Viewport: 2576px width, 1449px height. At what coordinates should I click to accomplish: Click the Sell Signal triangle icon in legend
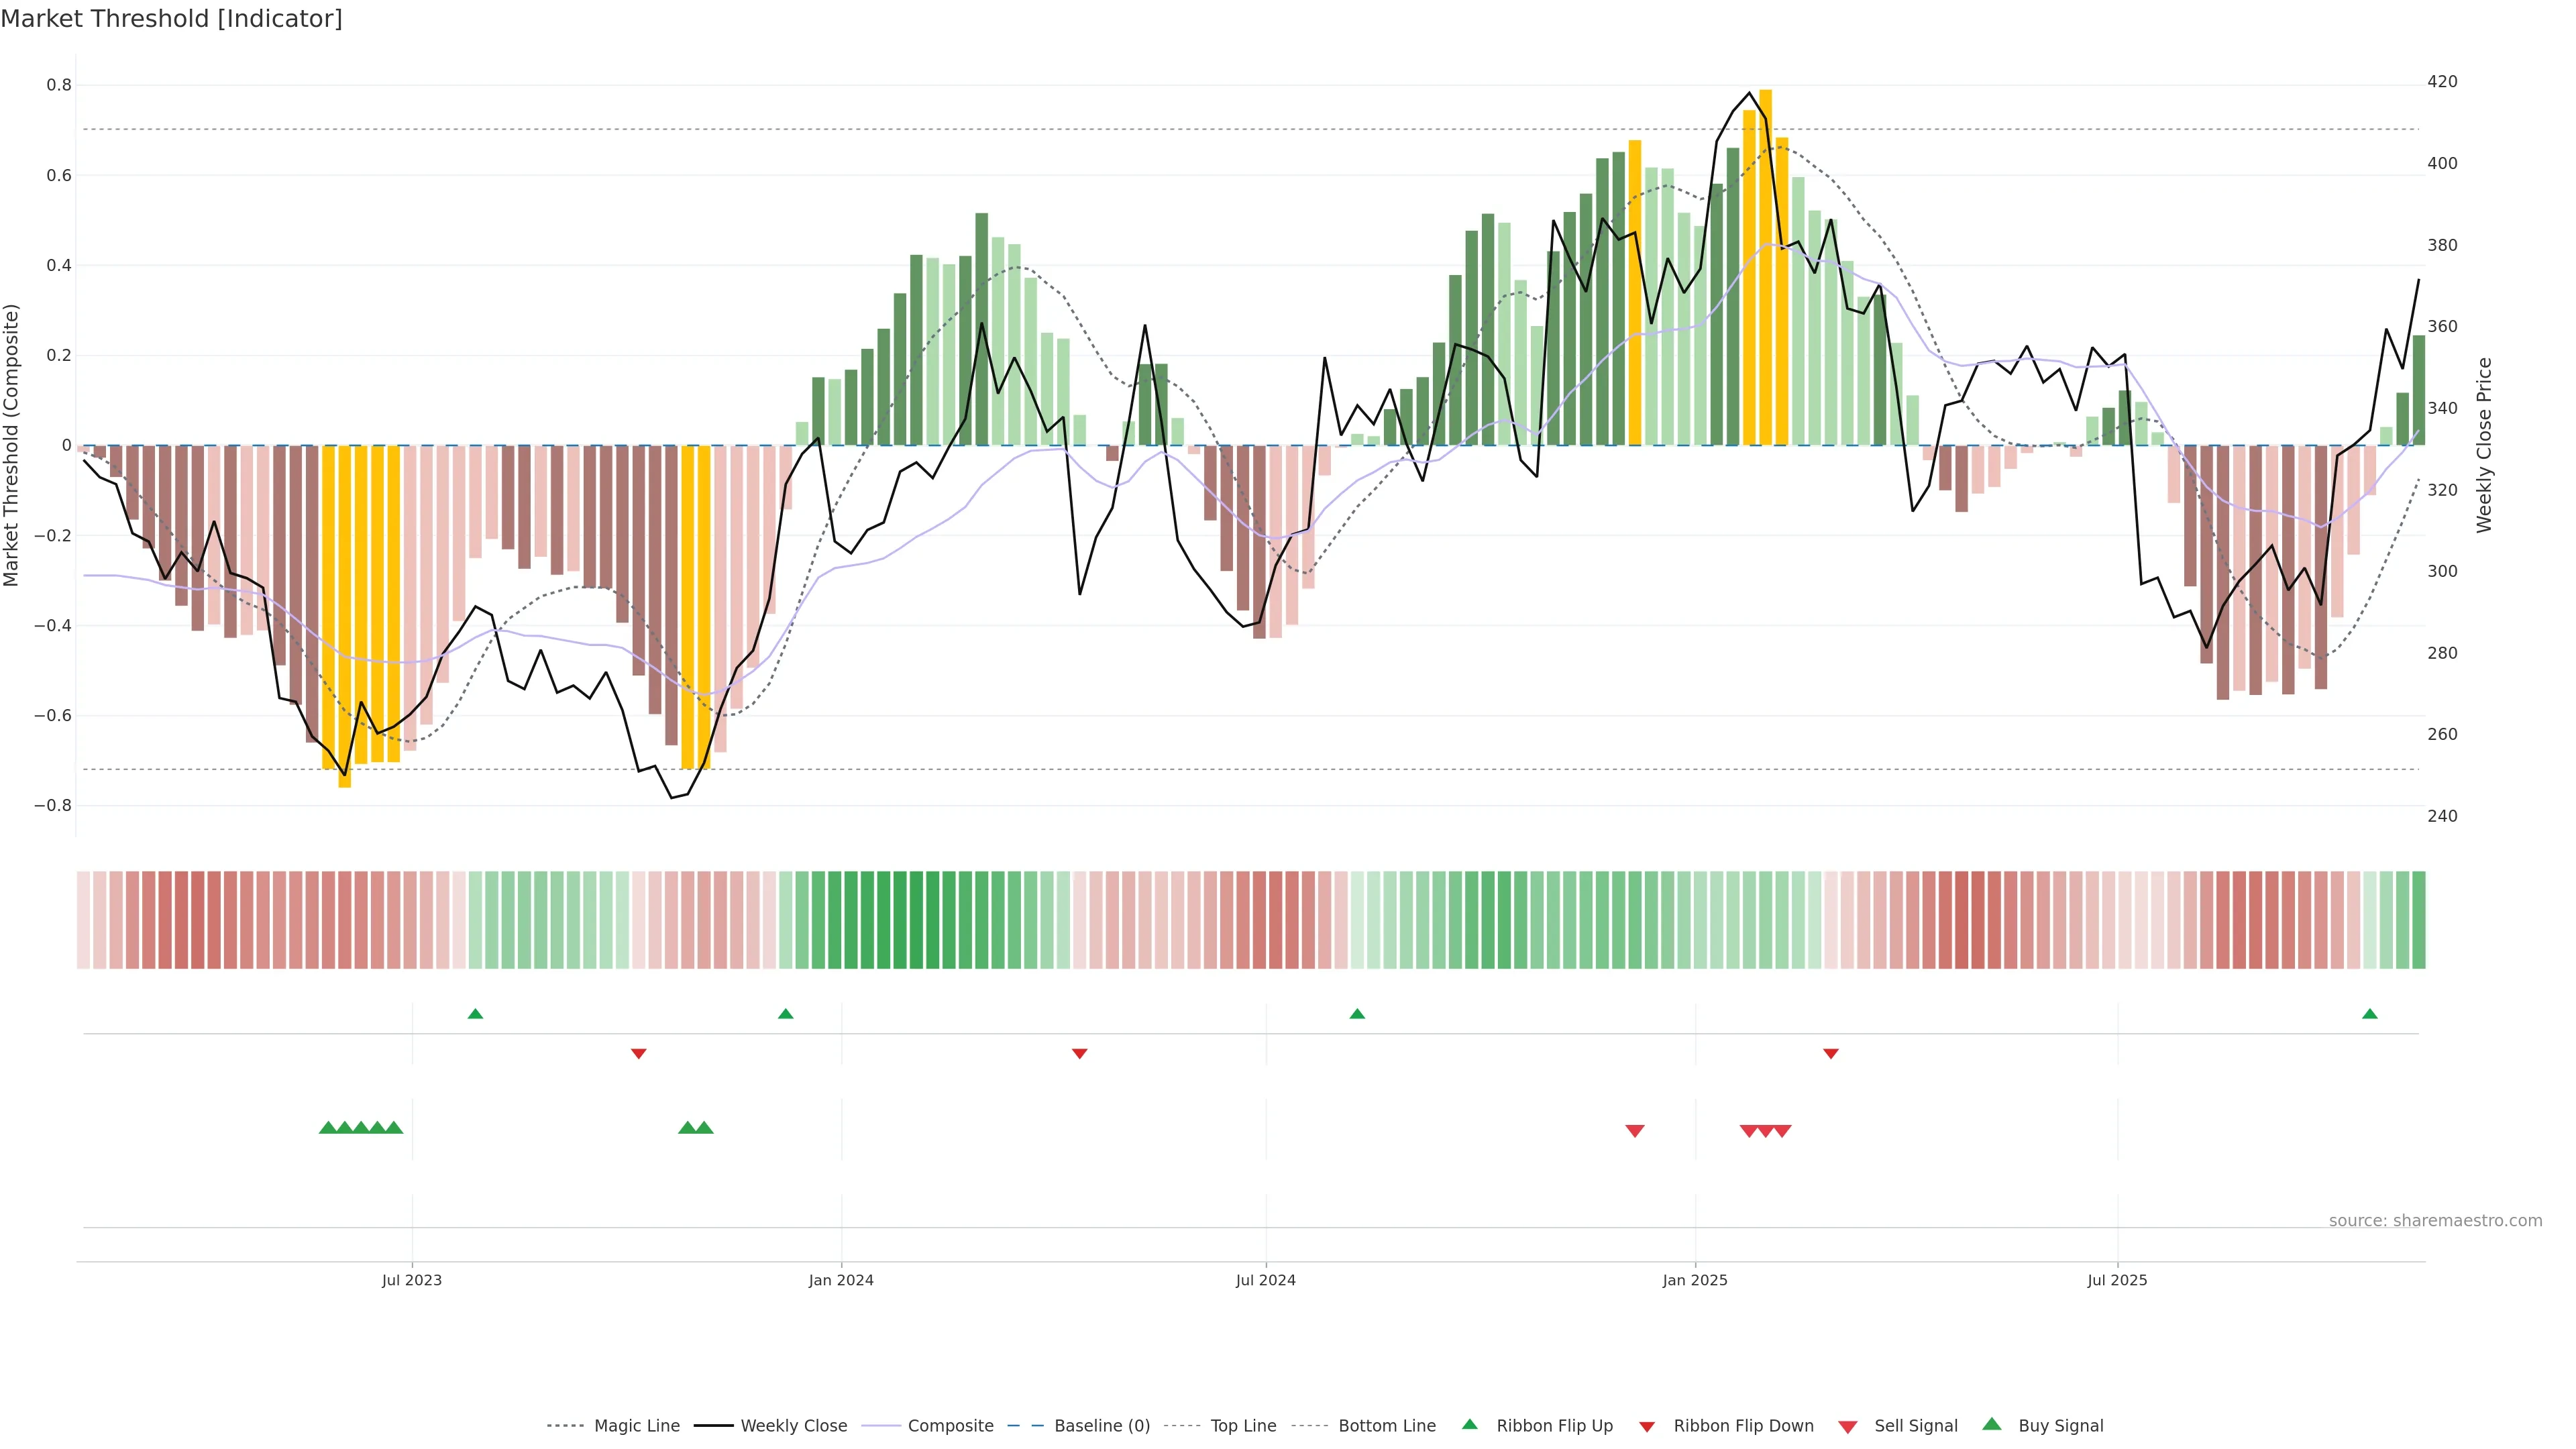click(x=1847, y=1427)
